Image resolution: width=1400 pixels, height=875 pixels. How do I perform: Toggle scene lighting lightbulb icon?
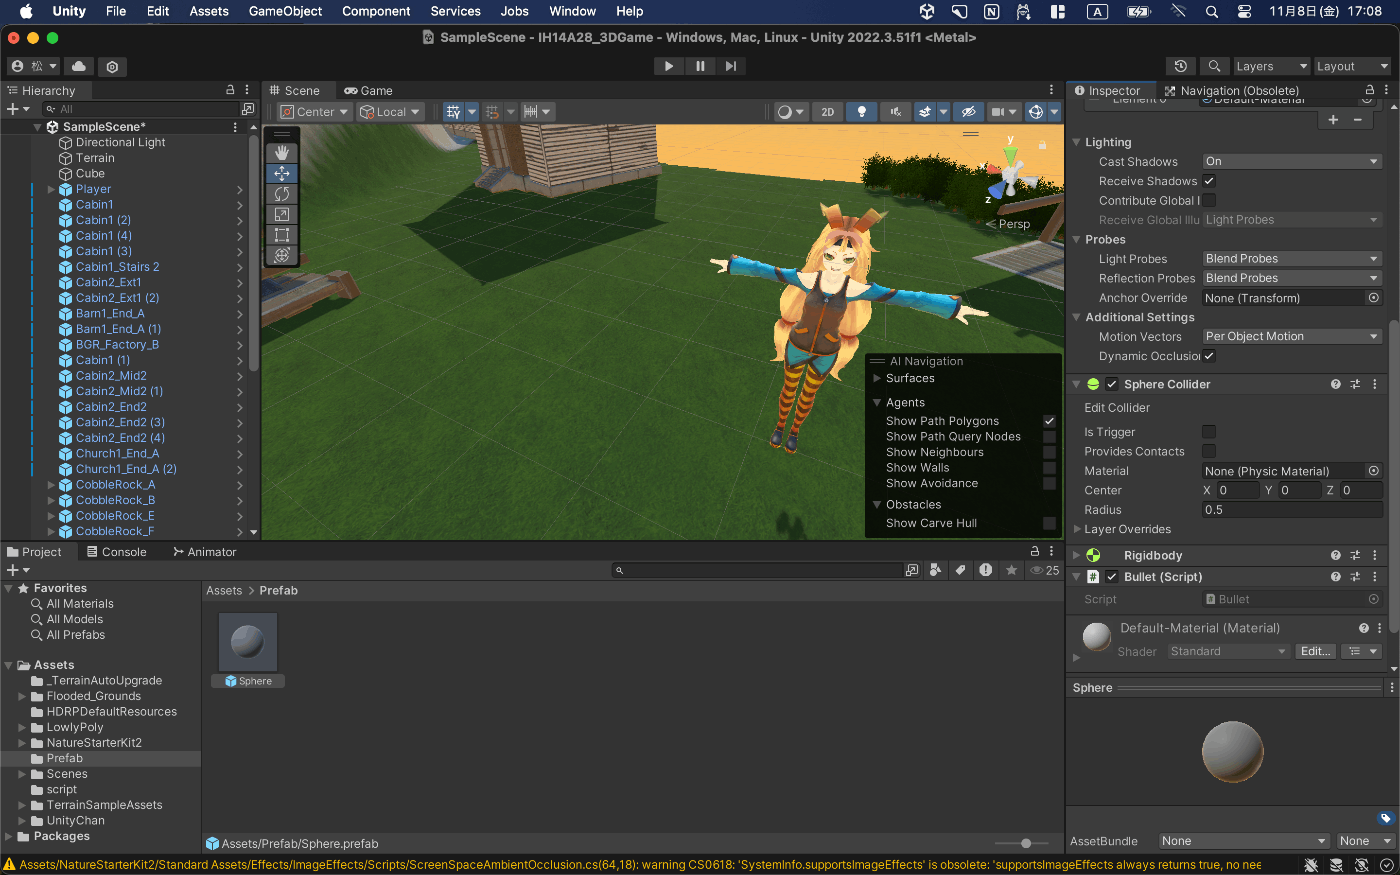tap(862, 112)
